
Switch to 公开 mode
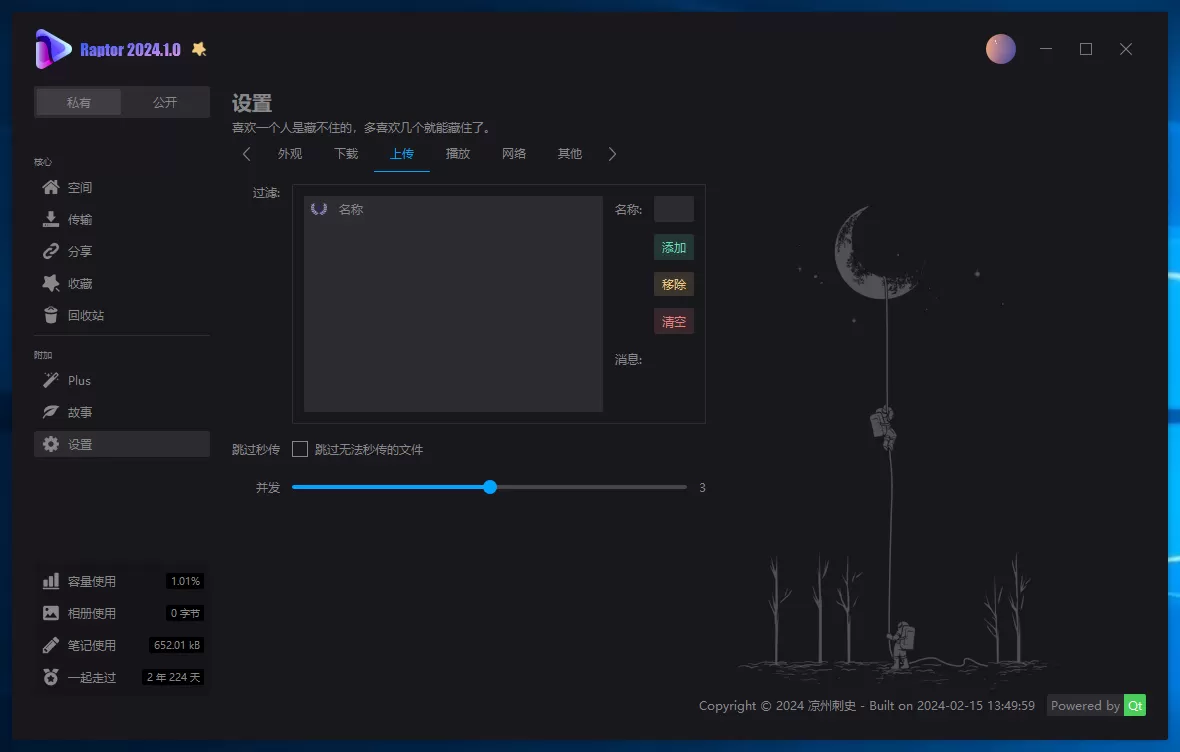[x=164, y=101]
